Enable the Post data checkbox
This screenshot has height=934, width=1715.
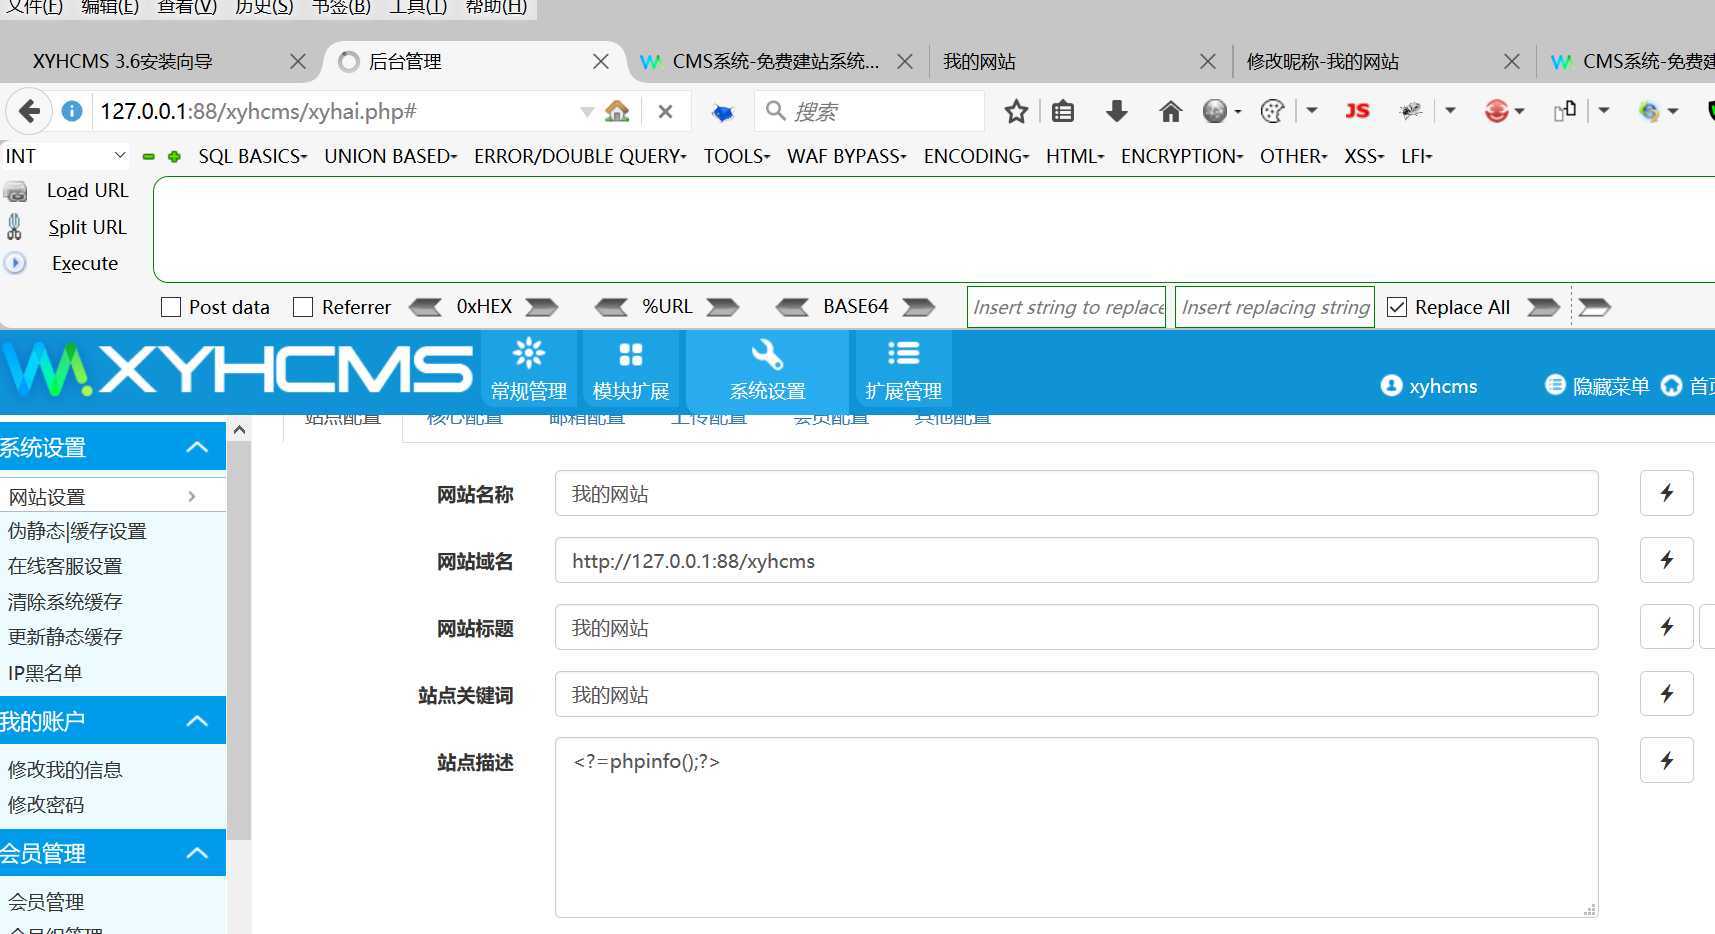171,307
